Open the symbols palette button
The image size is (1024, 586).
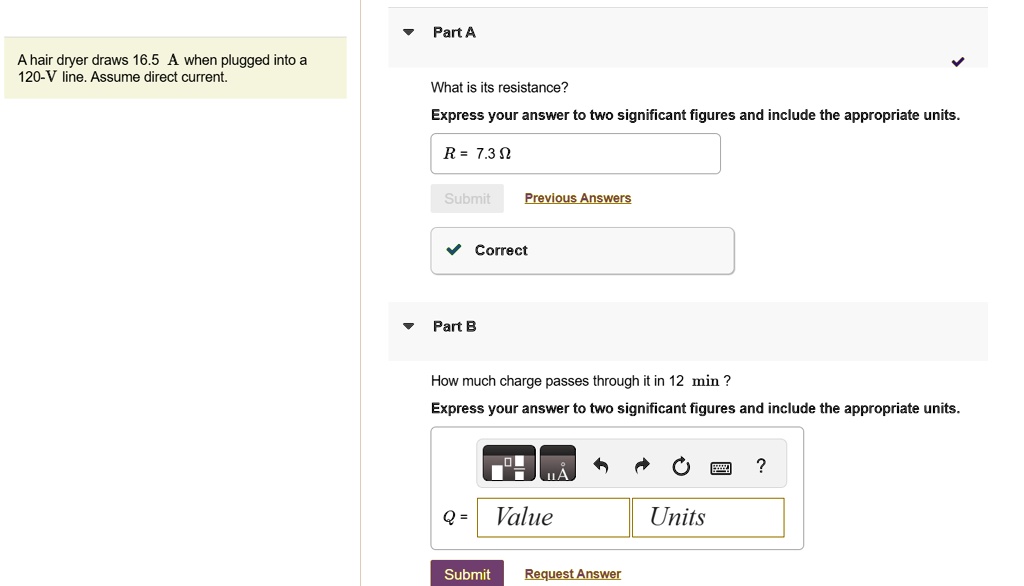click(558, 463)
